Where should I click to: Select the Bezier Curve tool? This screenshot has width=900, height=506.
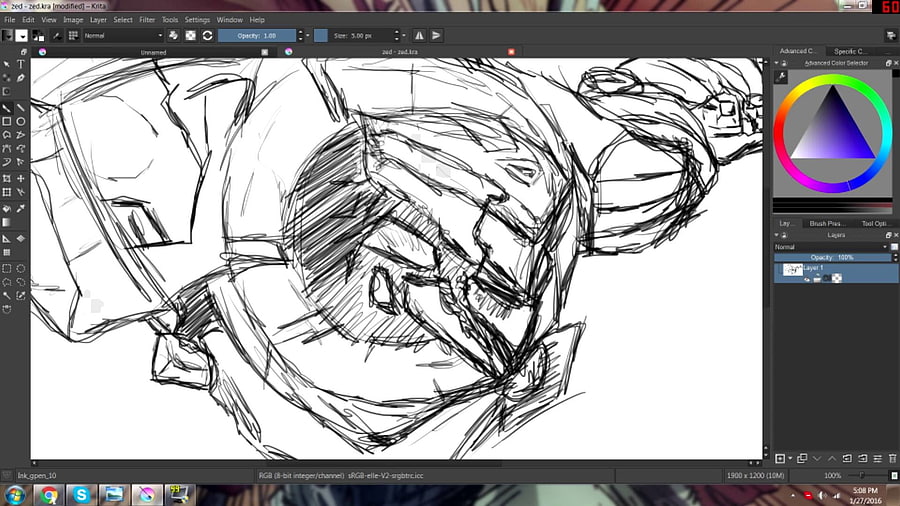(7, 149)
